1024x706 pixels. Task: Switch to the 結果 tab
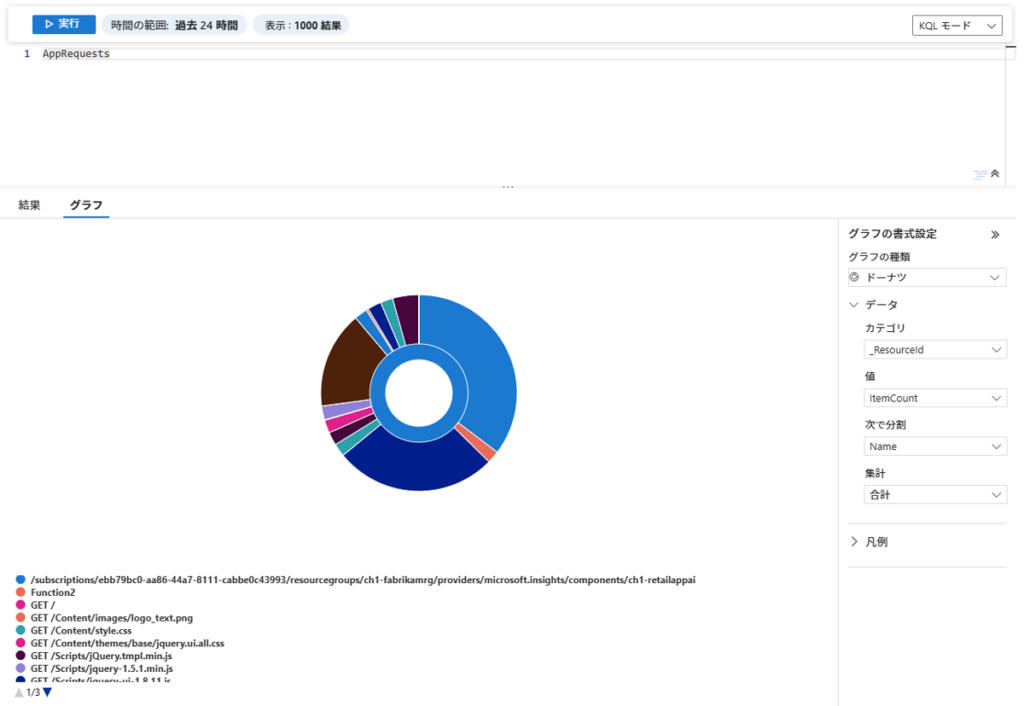[x=29, y=205]
